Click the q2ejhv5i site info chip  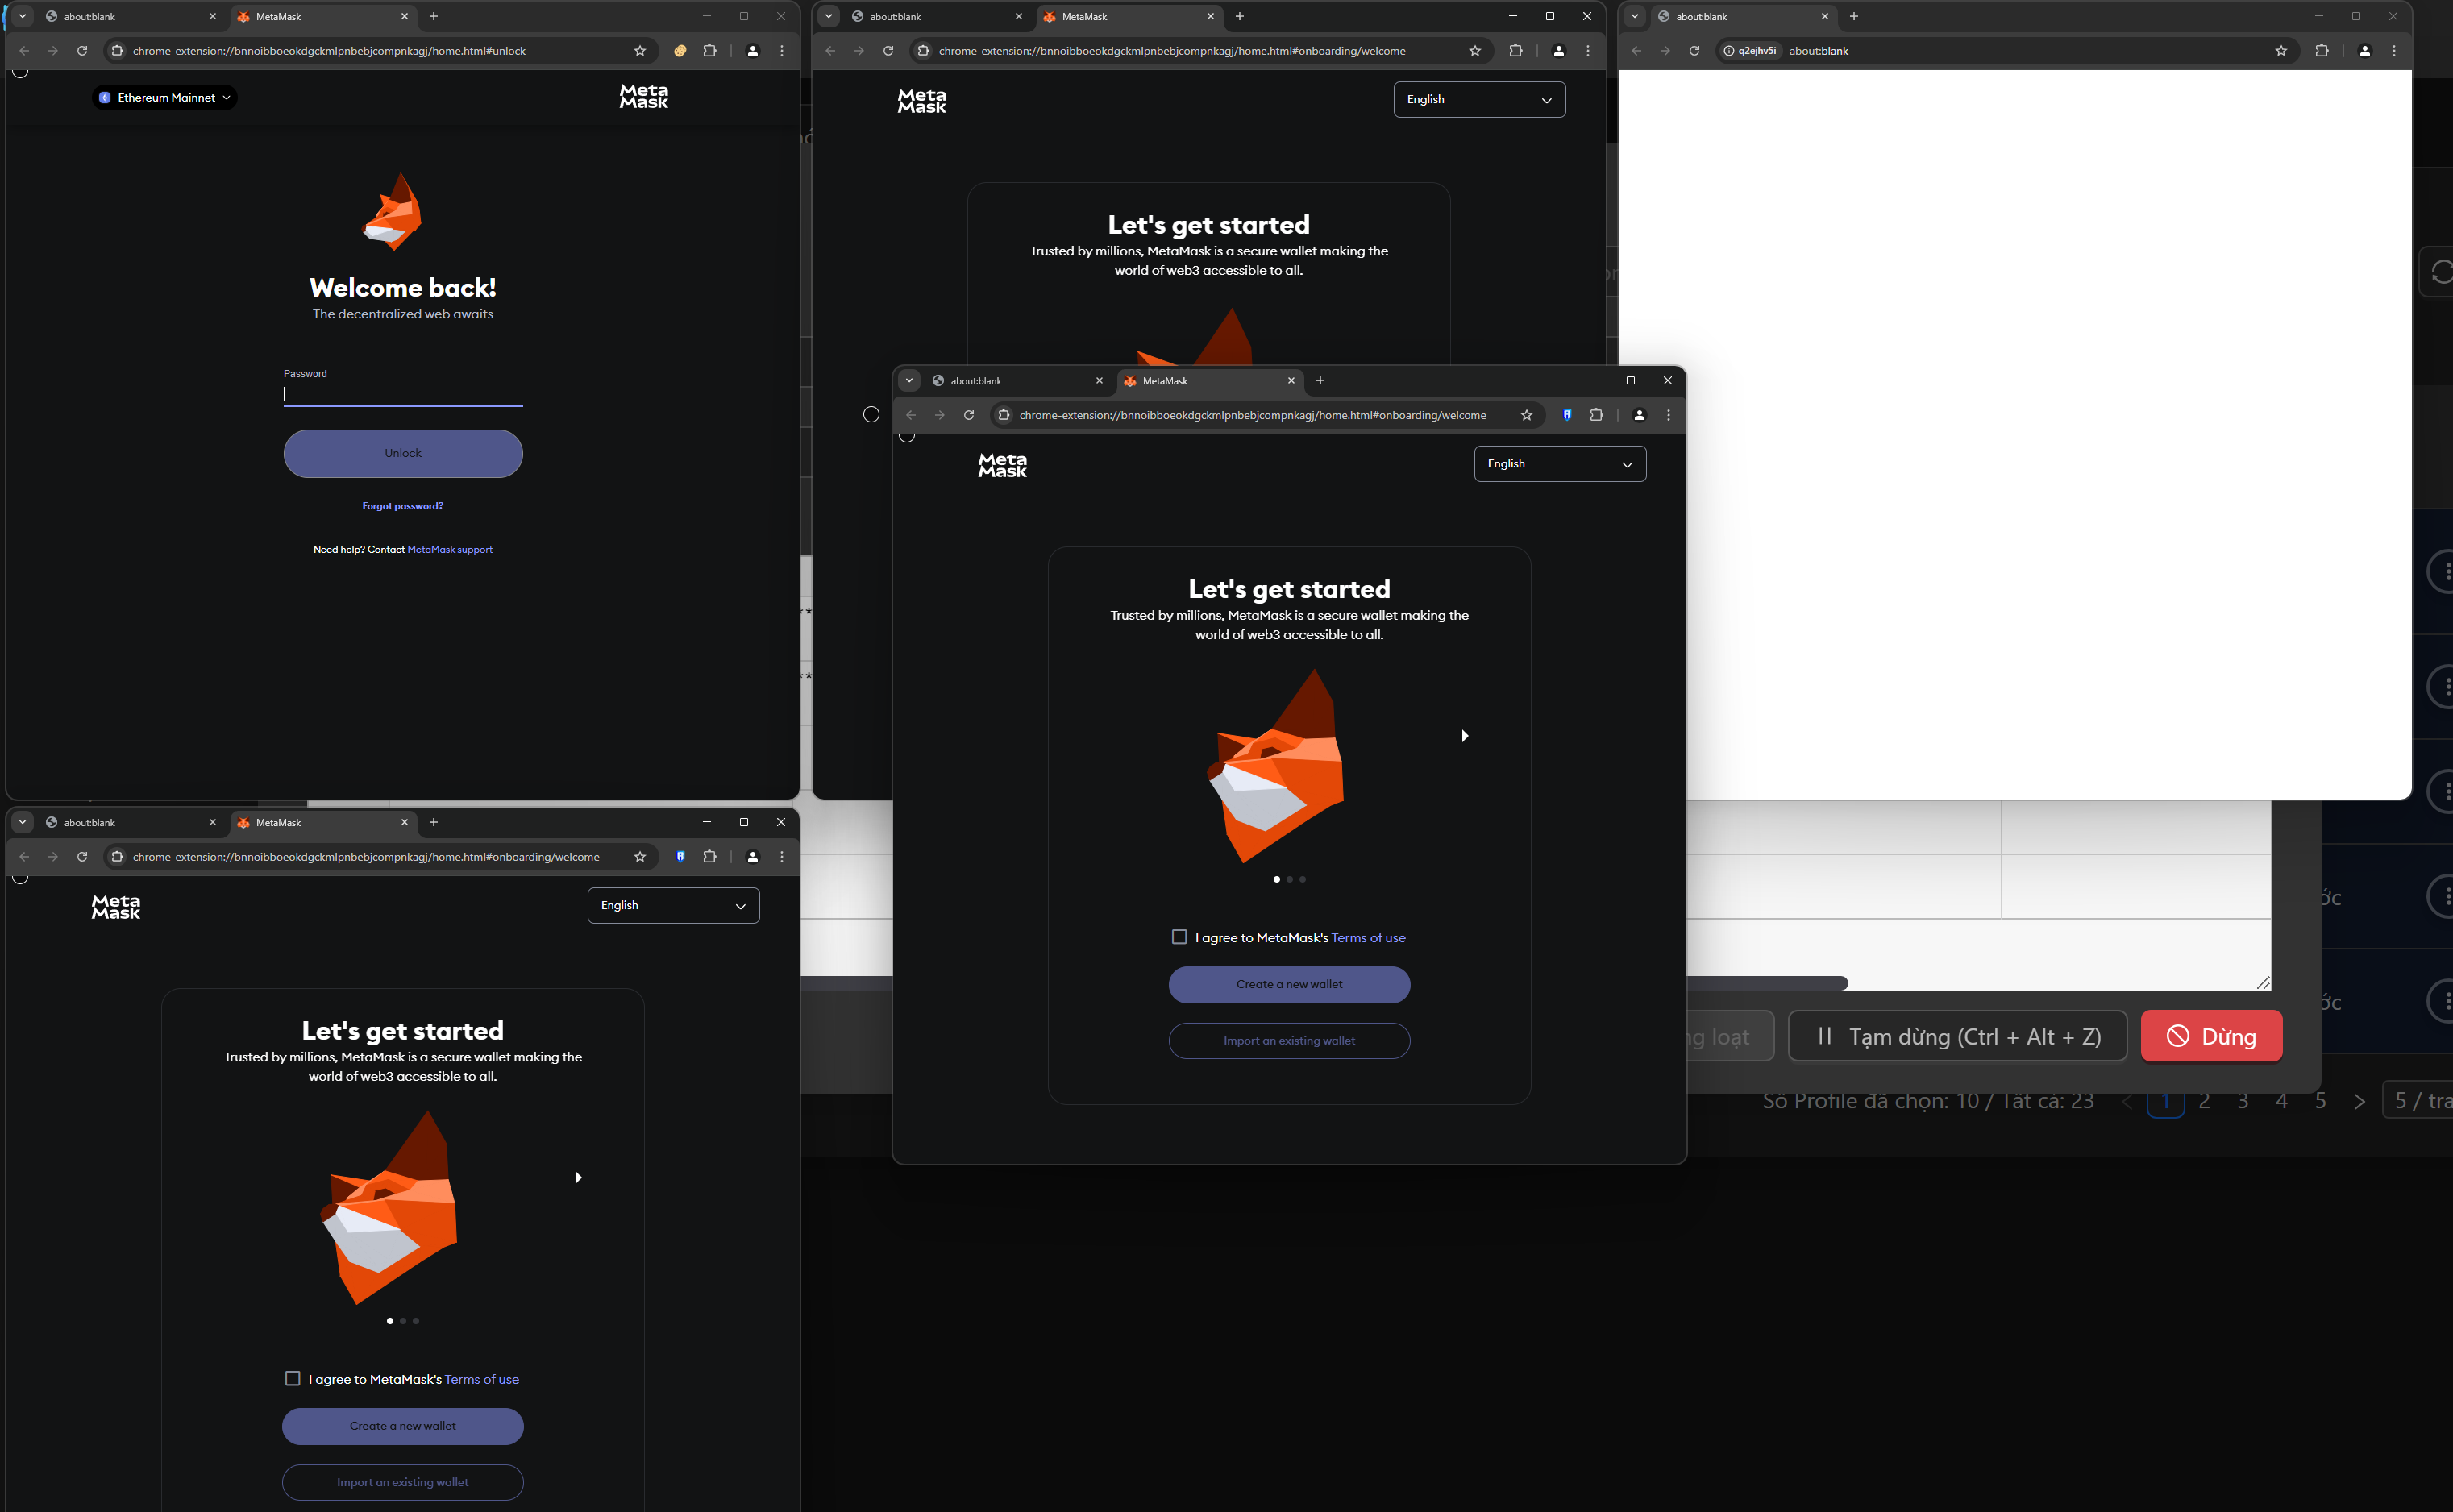[1750, 51]
